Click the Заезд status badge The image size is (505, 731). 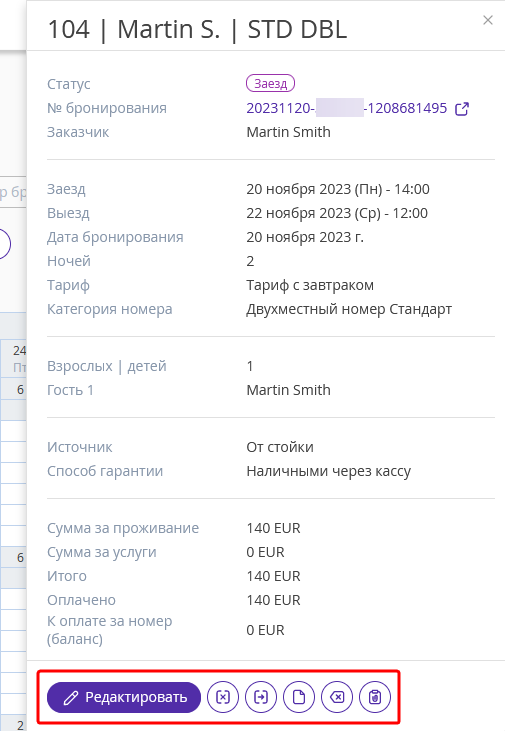pyautogui.click(x=270, y=83)
